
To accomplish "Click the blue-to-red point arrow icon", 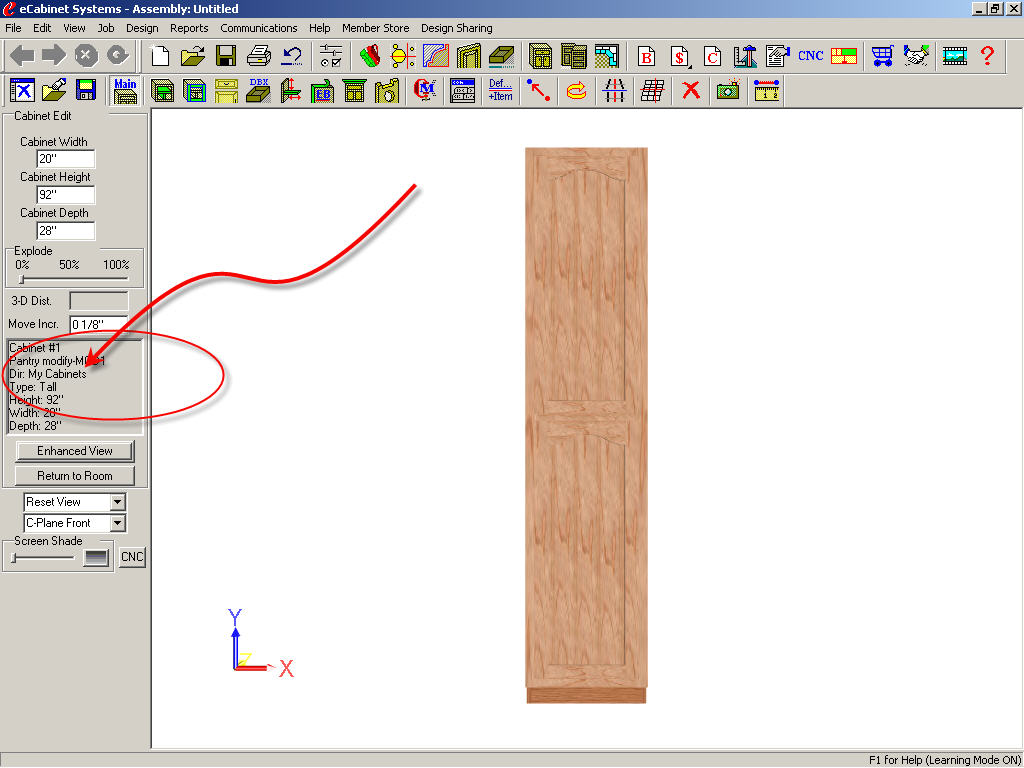I will pos(538,90).
